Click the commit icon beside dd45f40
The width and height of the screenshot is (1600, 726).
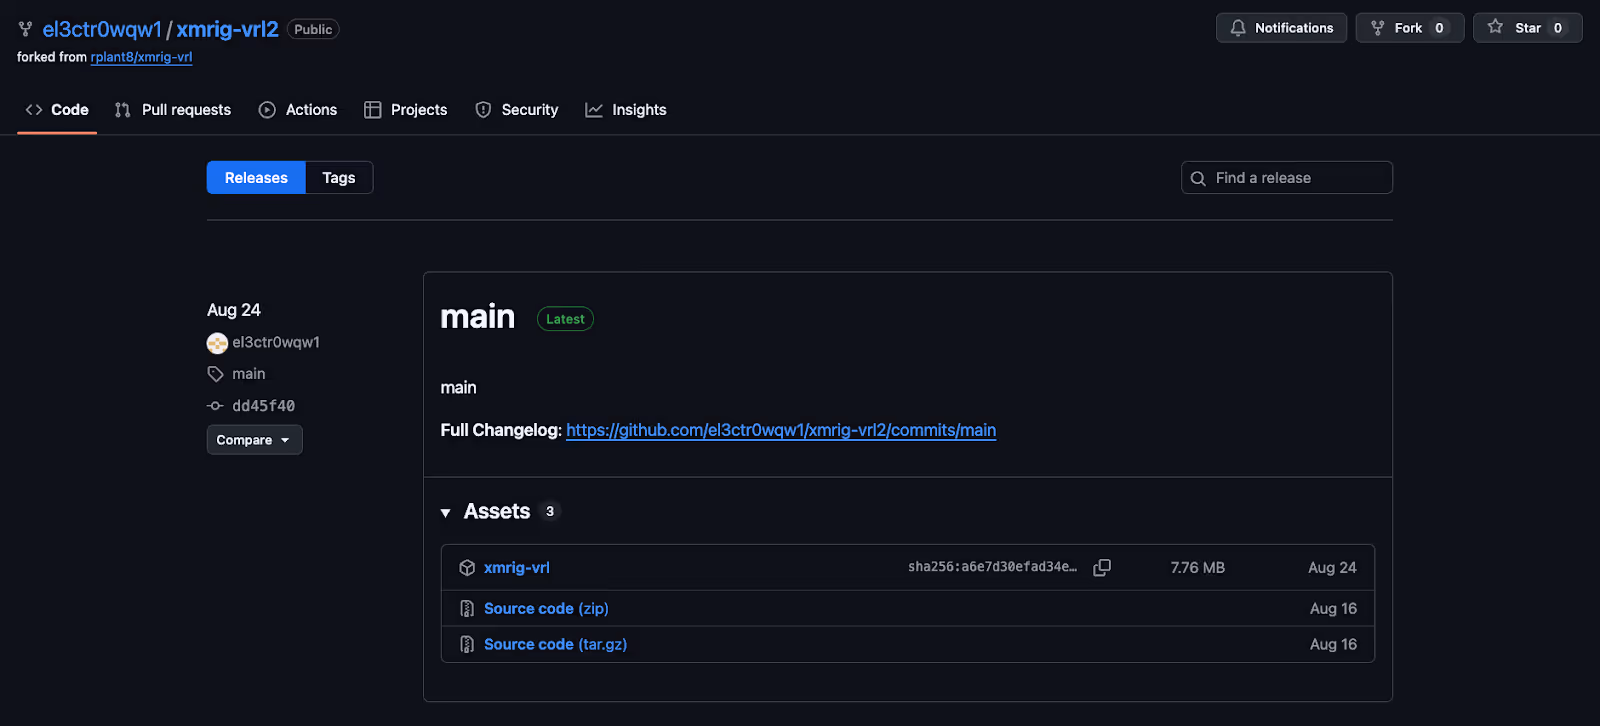coord(215,406)
